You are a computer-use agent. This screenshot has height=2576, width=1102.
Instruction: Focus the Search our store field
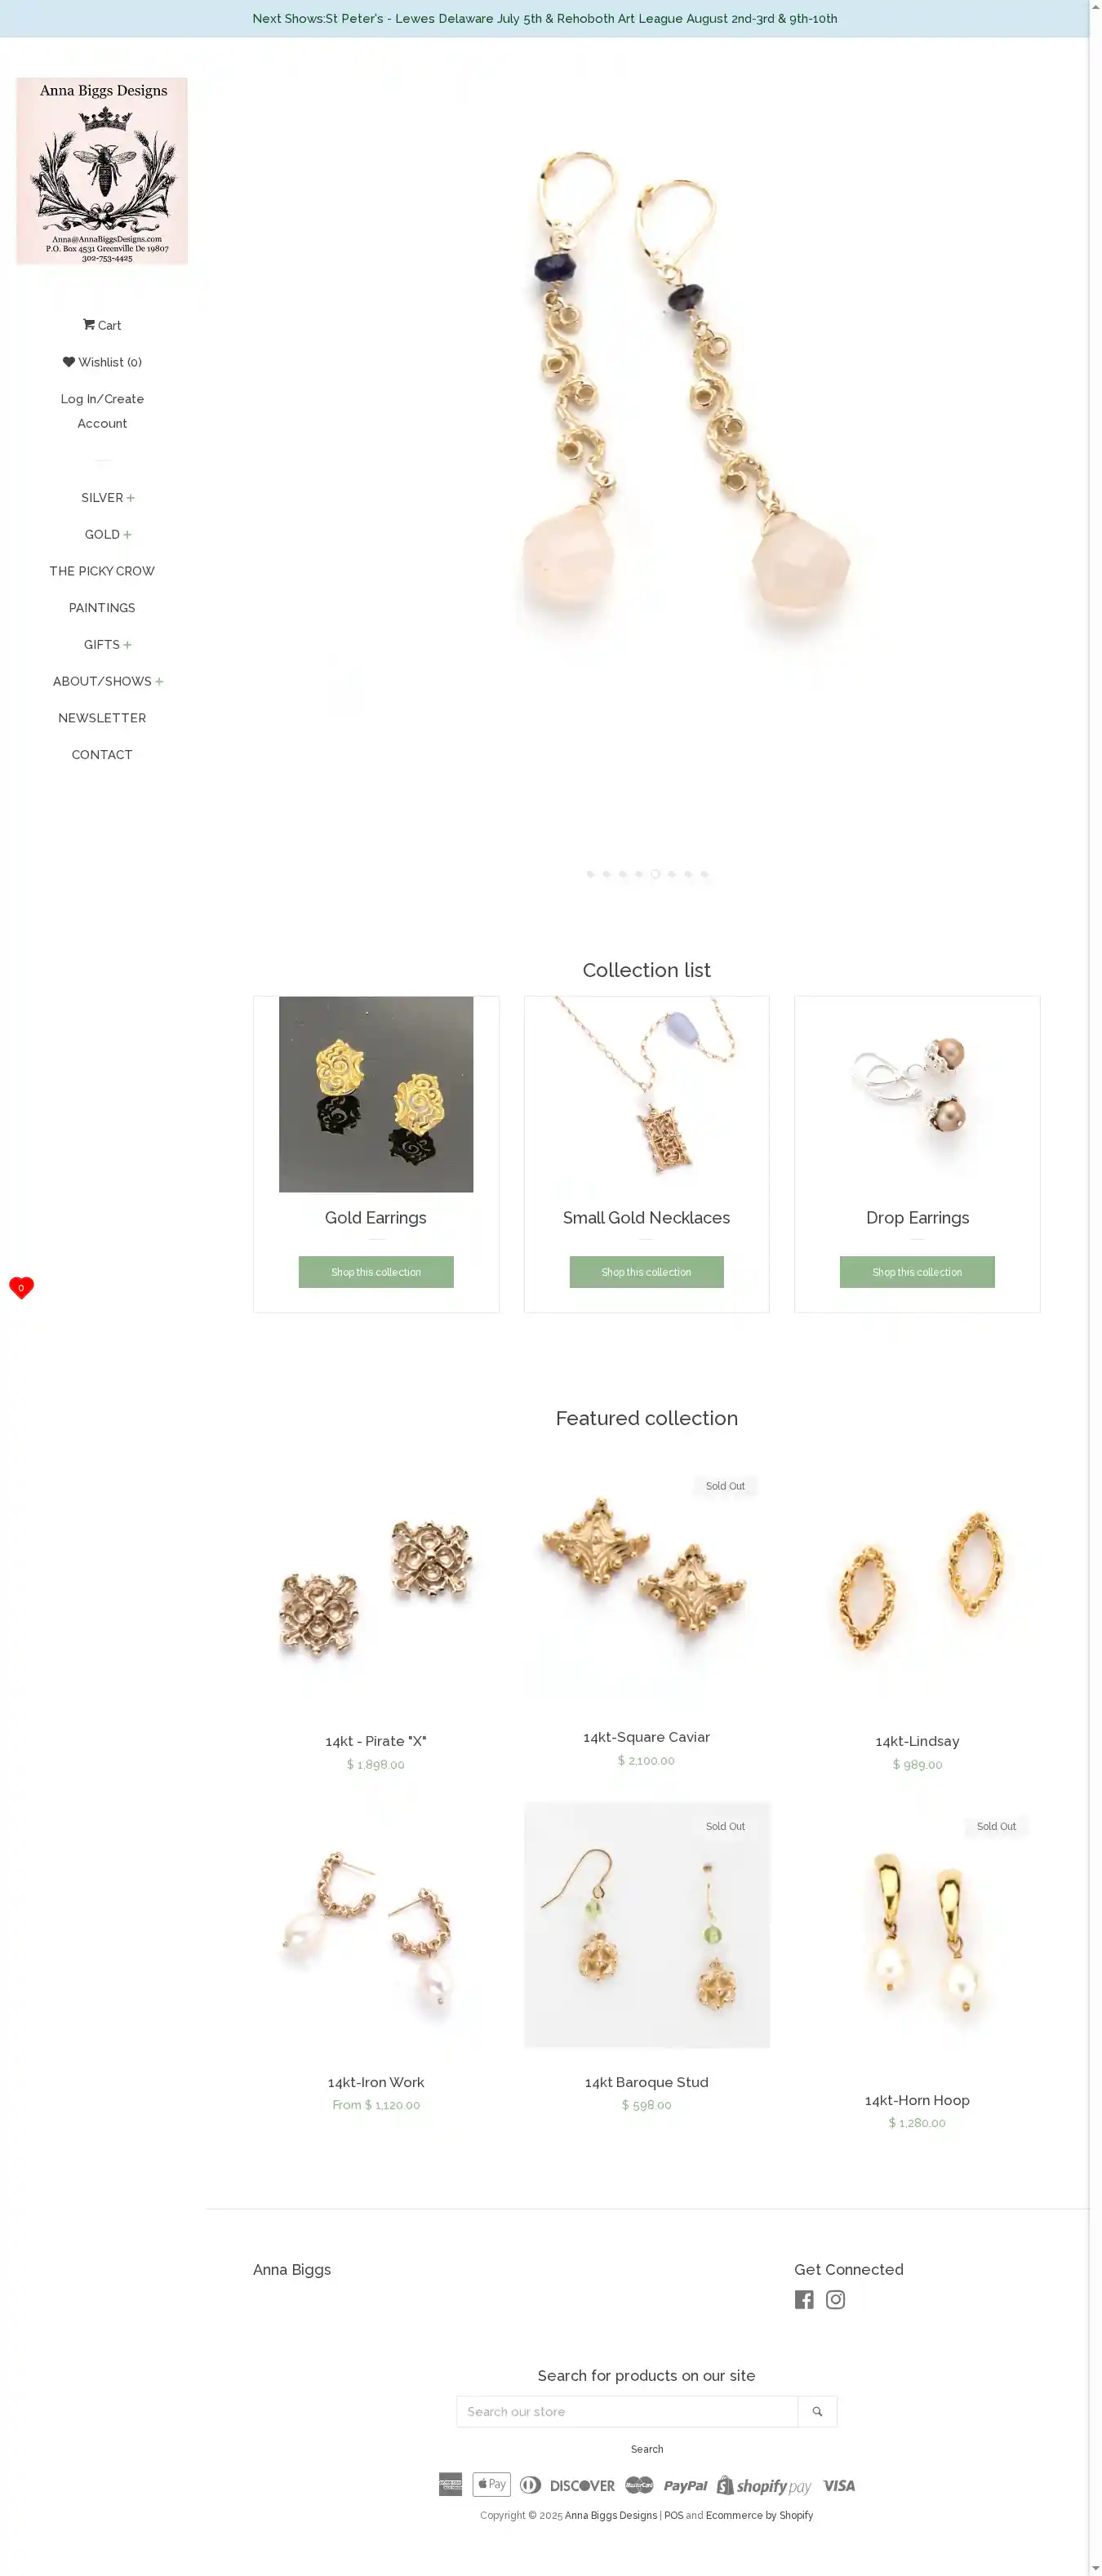pyautogui.click(x=627, y=2411)
